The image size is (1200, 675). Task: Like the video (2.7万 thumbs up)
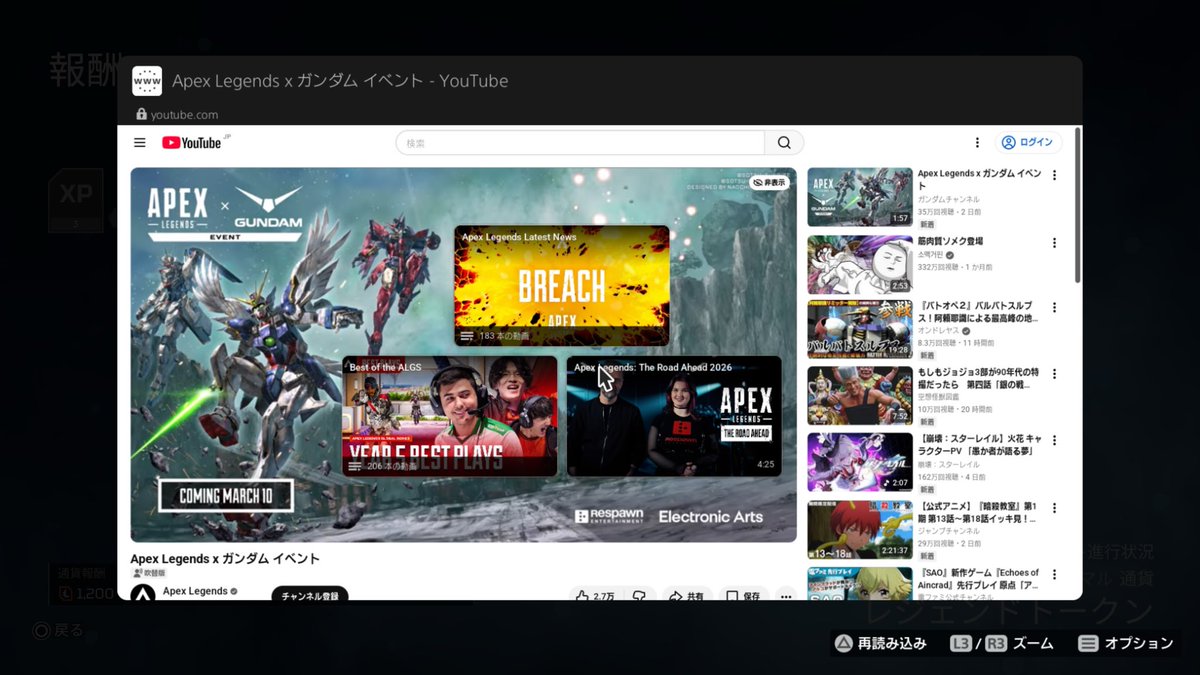(596, 595)
